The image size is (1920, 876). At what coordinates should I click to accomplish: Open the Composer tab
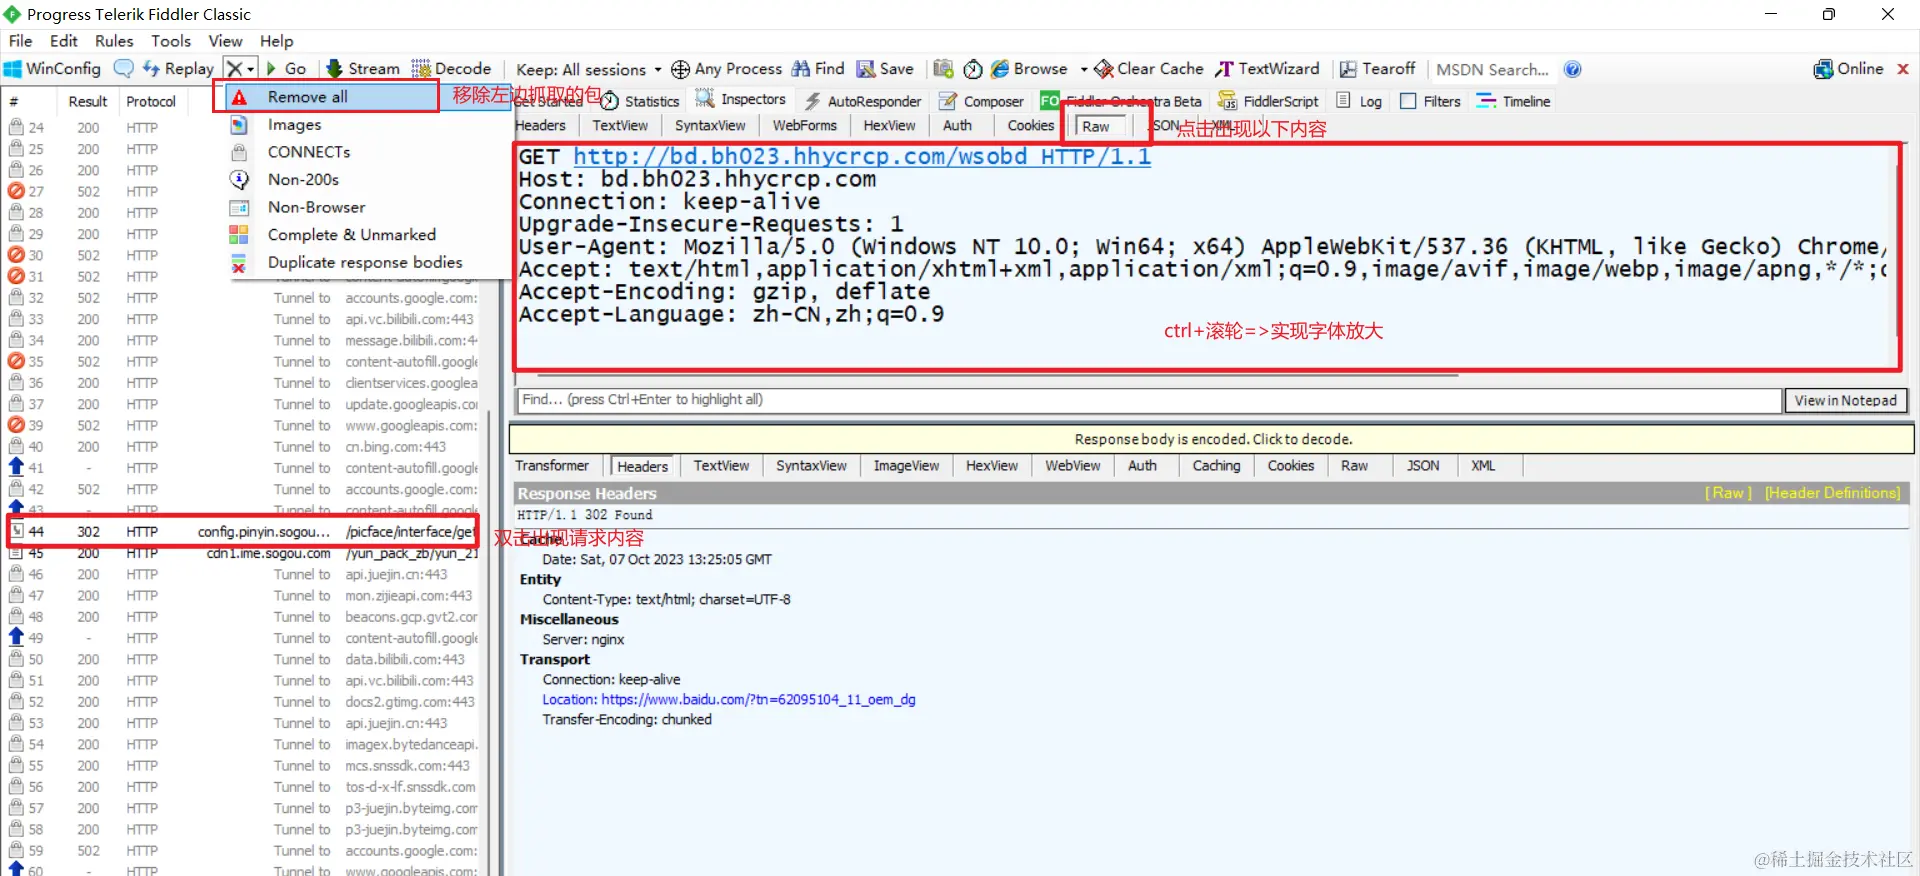click(x=981, y=101)
